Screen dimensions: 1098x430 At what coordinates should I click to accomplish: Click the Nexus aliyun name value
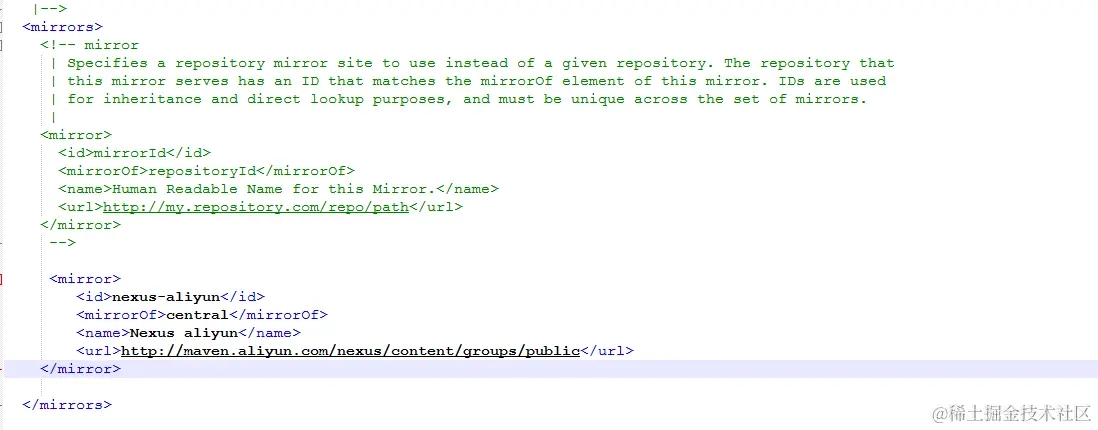(184, 333)
